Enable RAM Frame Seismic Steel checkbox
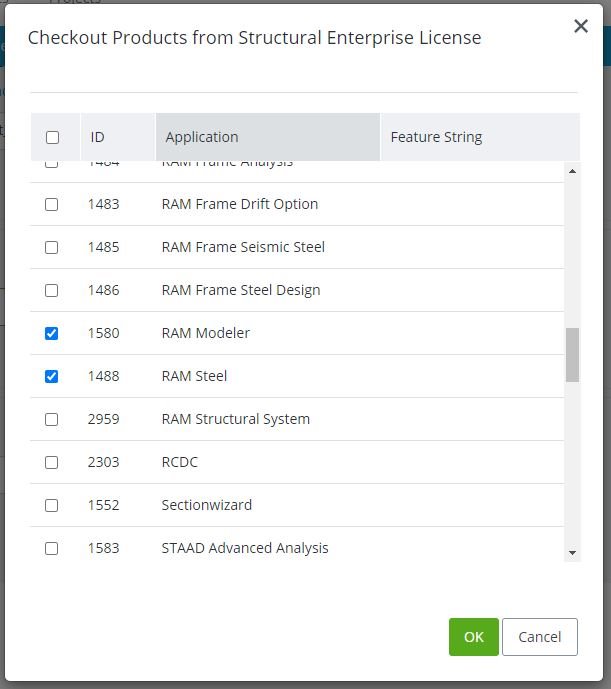This screenshot has width=611, height=689. (52, 247)
